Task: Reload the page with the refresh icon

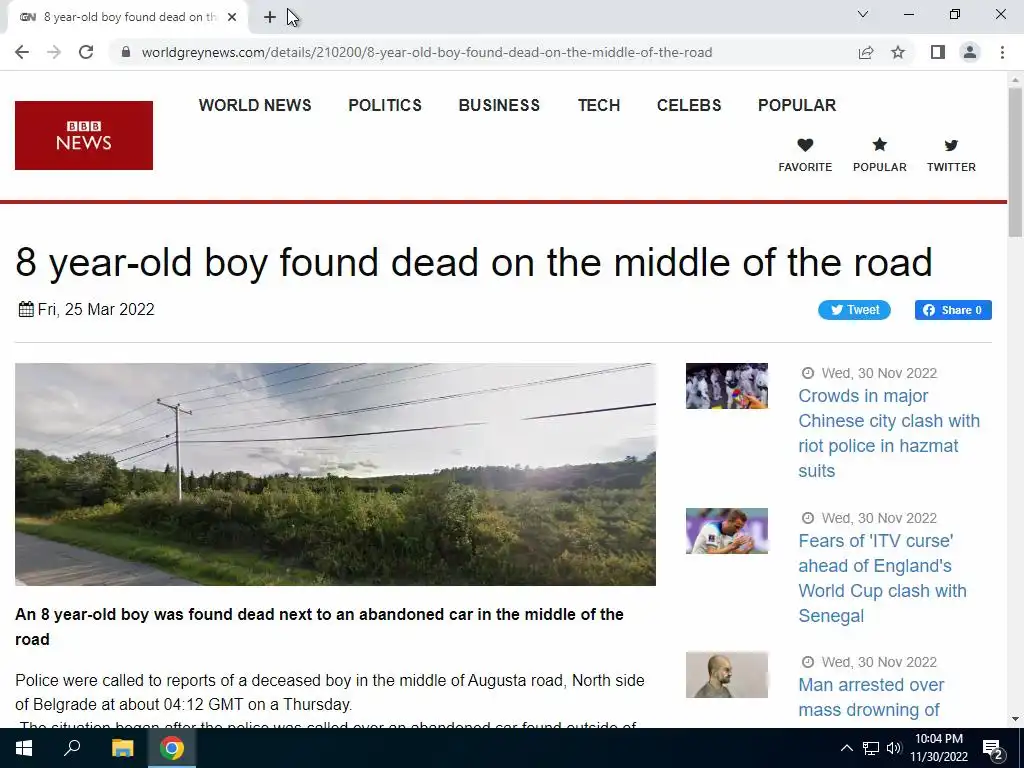Action: coord(86,52)
